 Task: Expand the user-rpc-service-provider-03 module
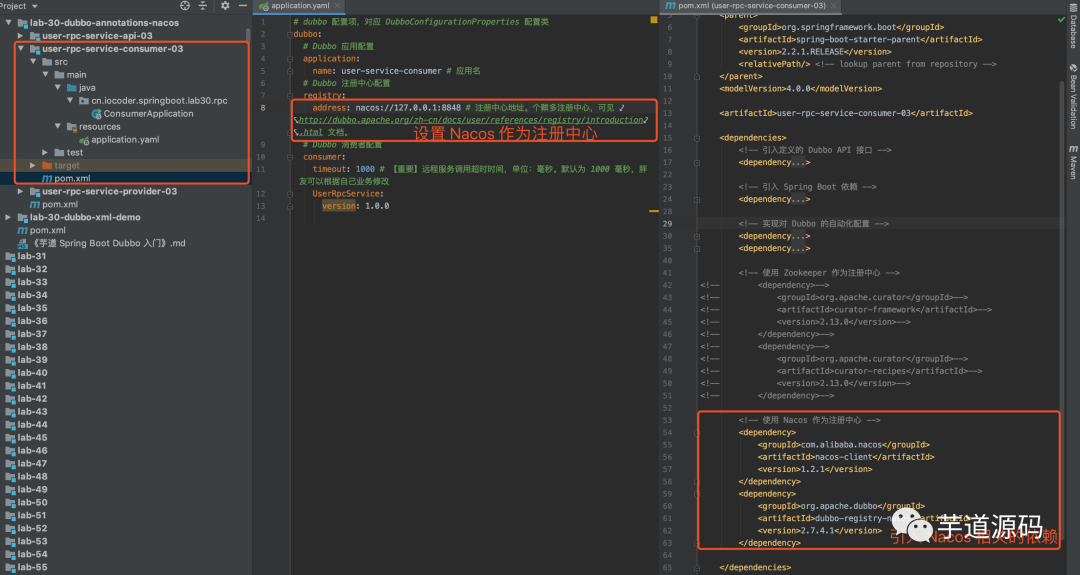pyautogui.click(x=21, y=191)
